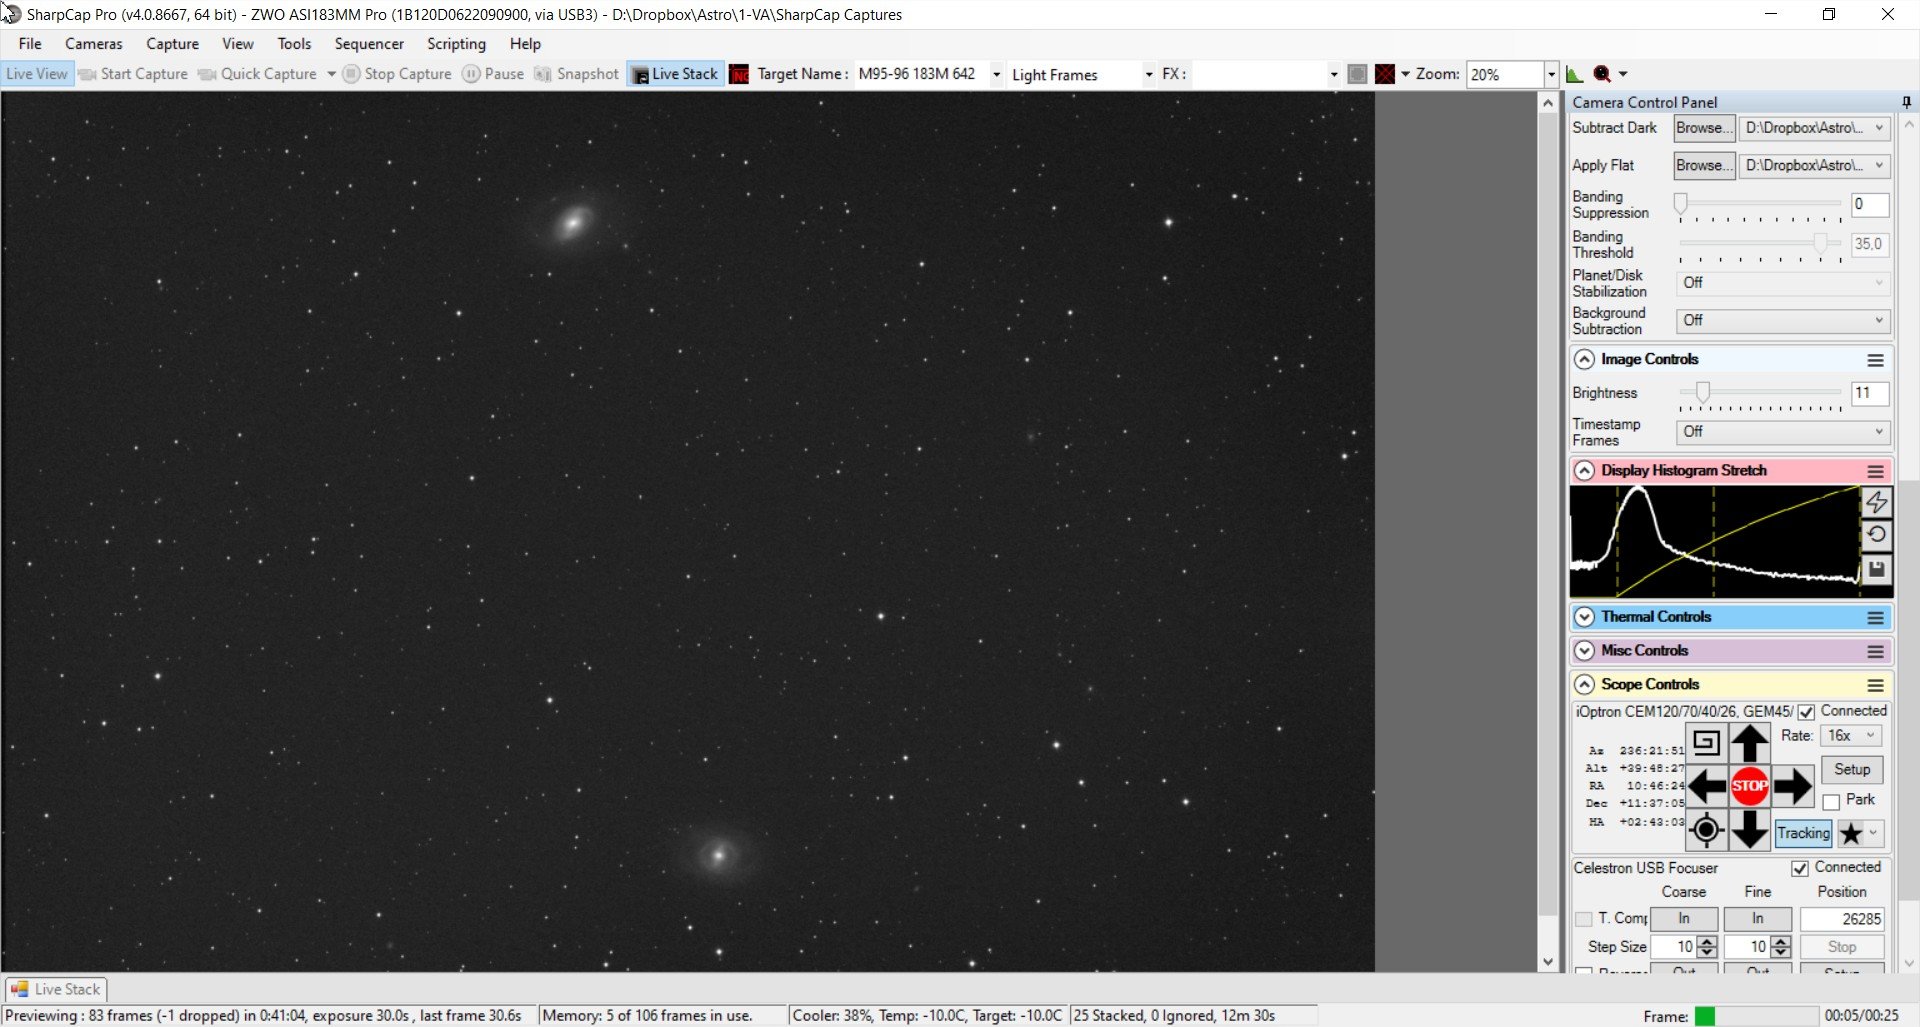Viewport: 1920px width, 1027px height.
Task: Click the Brightness slider
Action: click(1760, 393)
